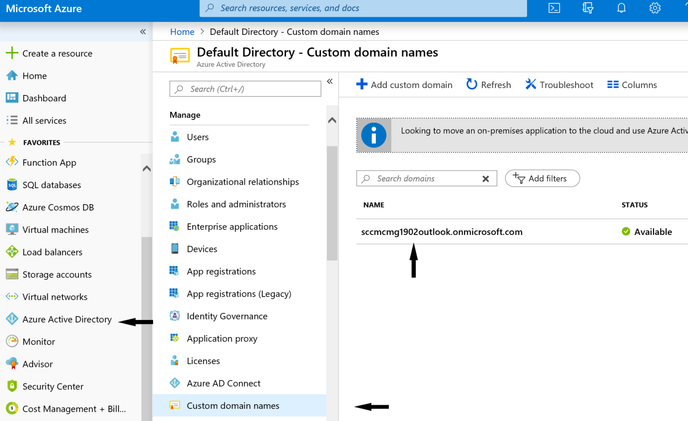Click up arrow of favorites scrollbar
Image resolution: width=688 pixels, height=421 pixels.
pyautogui.click(x=147, y=169)
